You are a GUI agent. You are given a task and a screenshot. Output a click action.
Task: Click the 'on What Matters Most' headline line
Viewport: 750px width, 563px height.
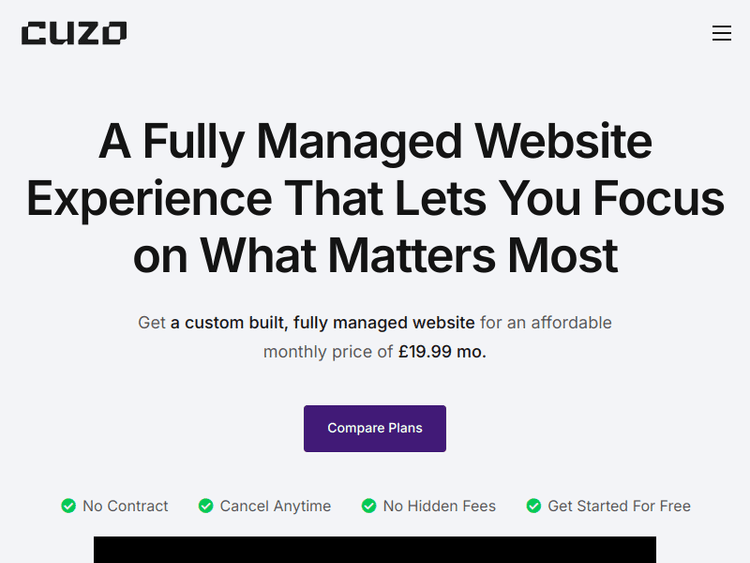(375, 256)
